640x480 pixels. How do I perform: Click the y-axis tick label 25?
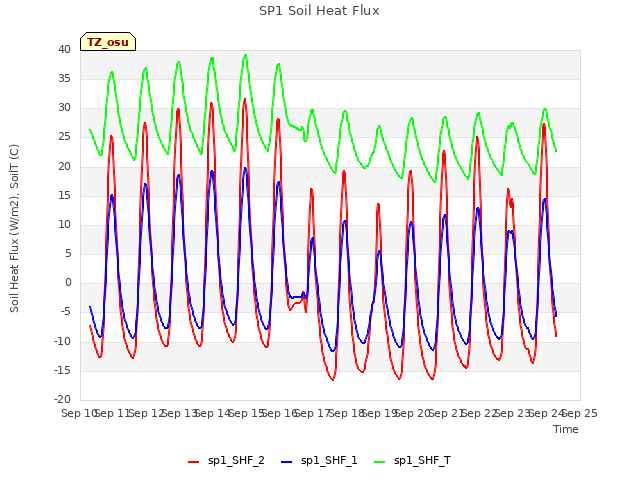coord(64,137)
